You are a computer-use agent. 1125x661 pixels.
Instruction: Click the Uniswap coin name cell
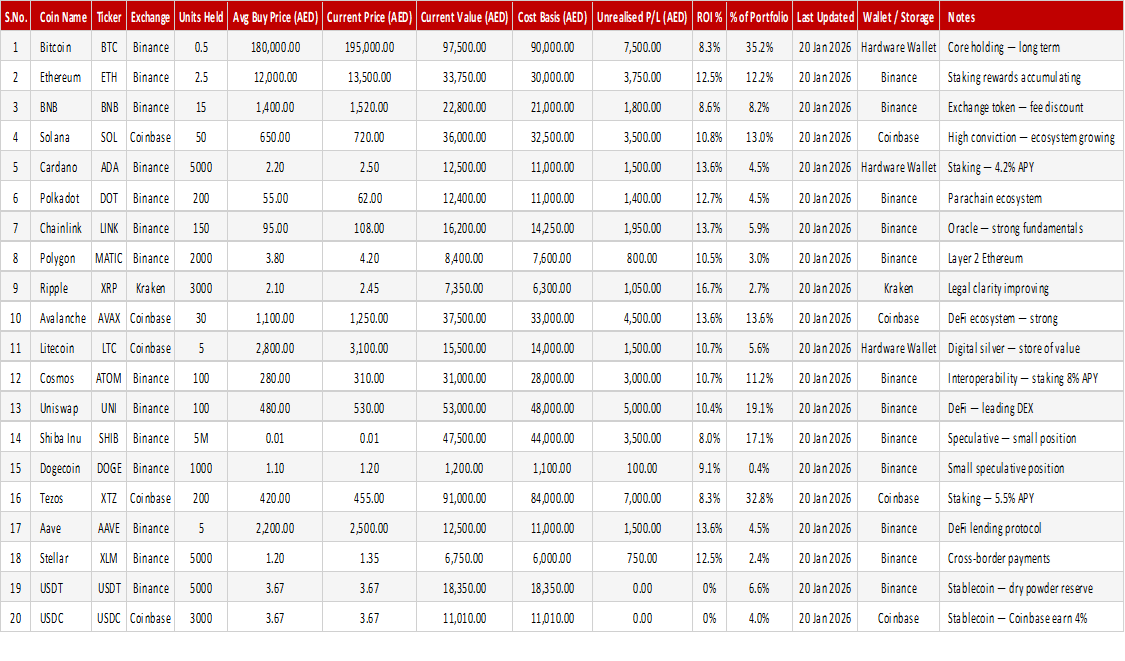pyautogui.click(x=59, y=408)
